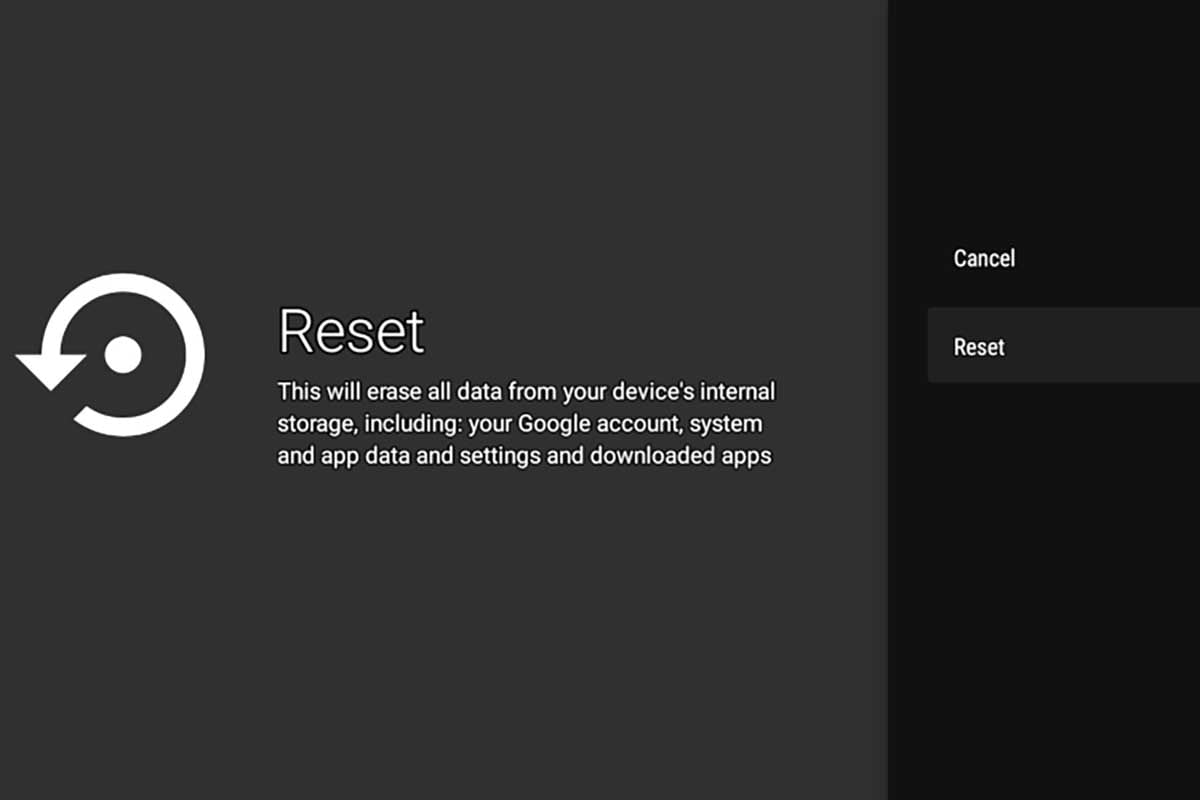1200x800 pixels.
Task: Click the arrowhead on the reset icon
Action: click(50, 370)
